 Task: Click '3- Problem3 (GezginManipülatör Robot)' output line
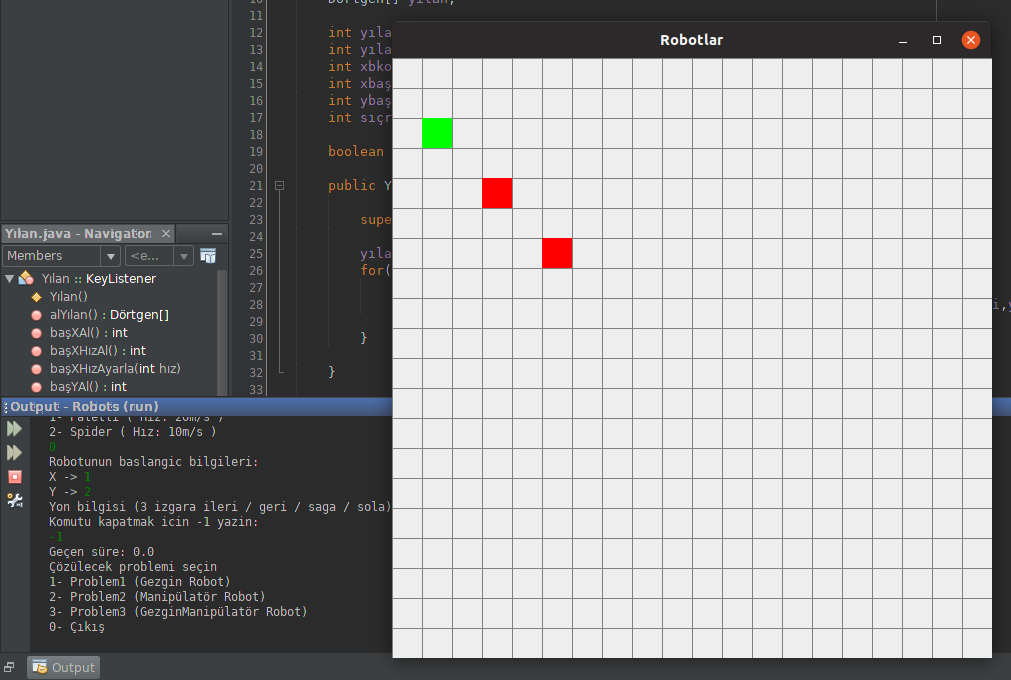[178, 612]
